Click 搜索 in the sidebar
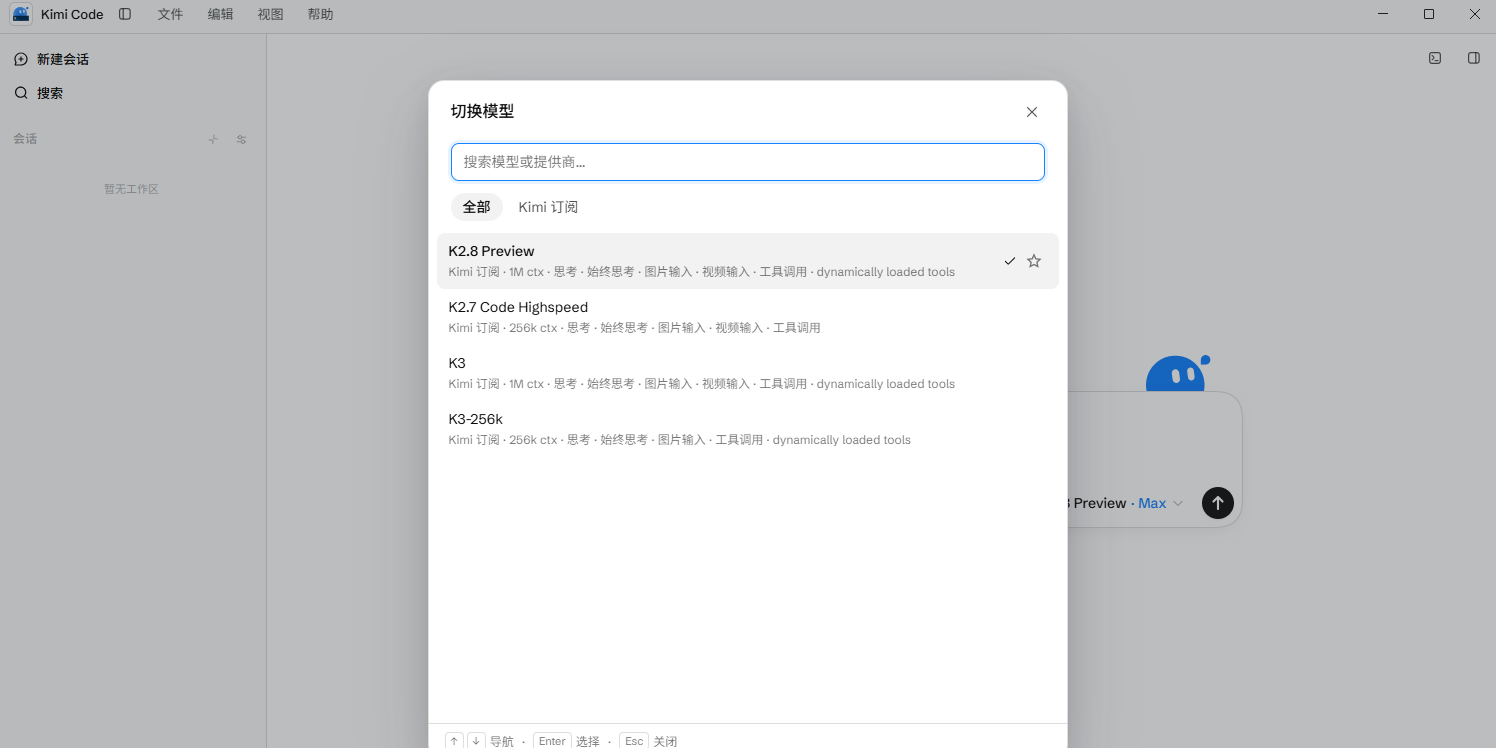1496x748 pixels. click(x=50, y=93)
